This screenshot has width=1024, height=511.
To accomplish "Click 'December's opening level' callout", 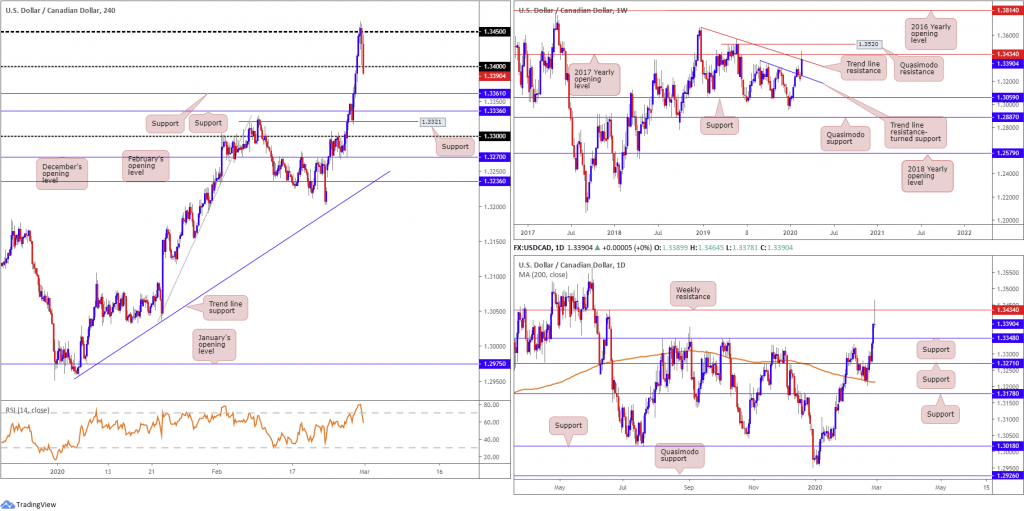I will [62, 173].
